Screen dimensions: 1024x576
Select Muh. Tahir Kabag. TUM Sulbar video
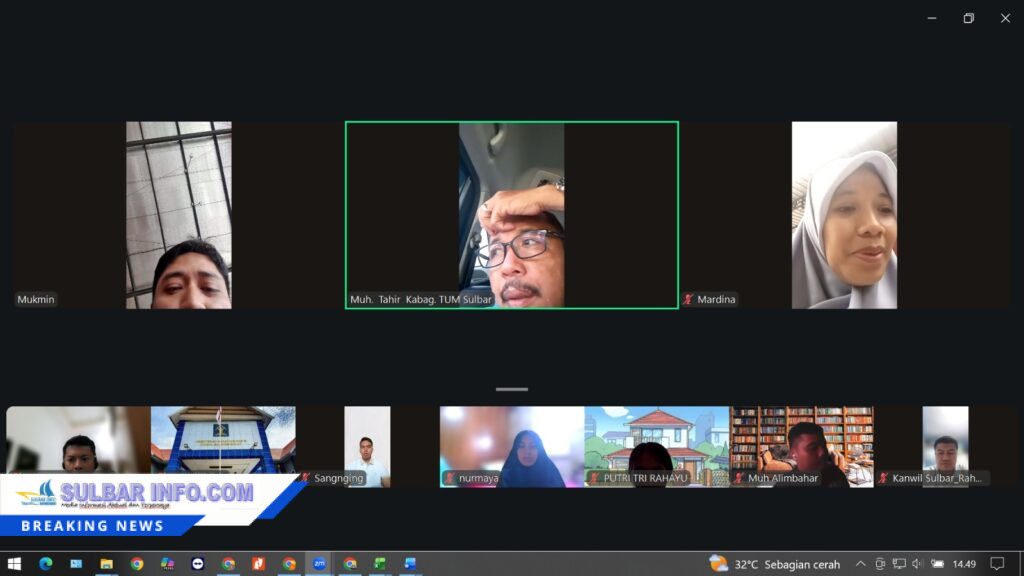[511, 215]
